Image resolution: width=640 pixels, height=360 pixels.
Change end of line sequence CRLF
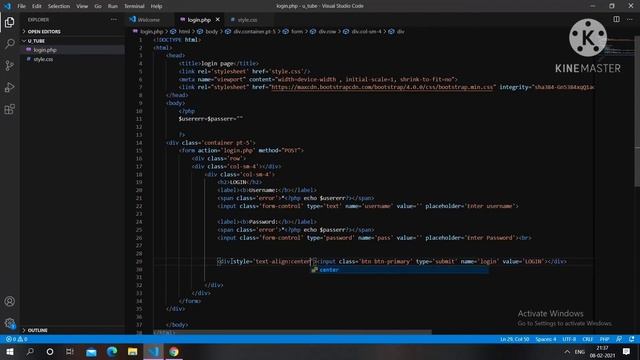click(x=587, y=339)
